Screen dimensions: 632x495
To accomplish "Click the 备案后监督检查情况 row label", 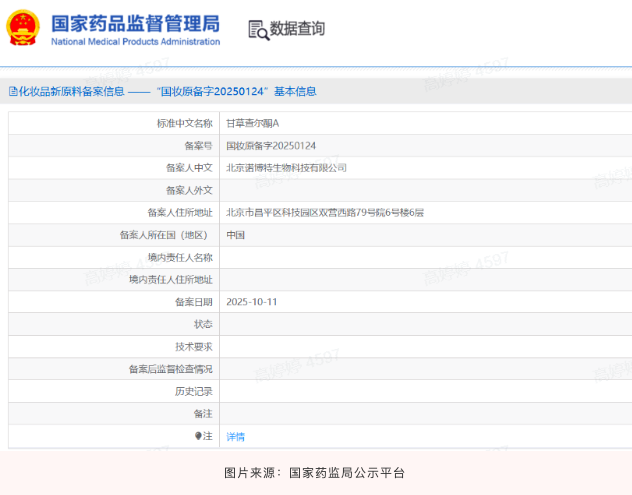I will coord(171,369).
